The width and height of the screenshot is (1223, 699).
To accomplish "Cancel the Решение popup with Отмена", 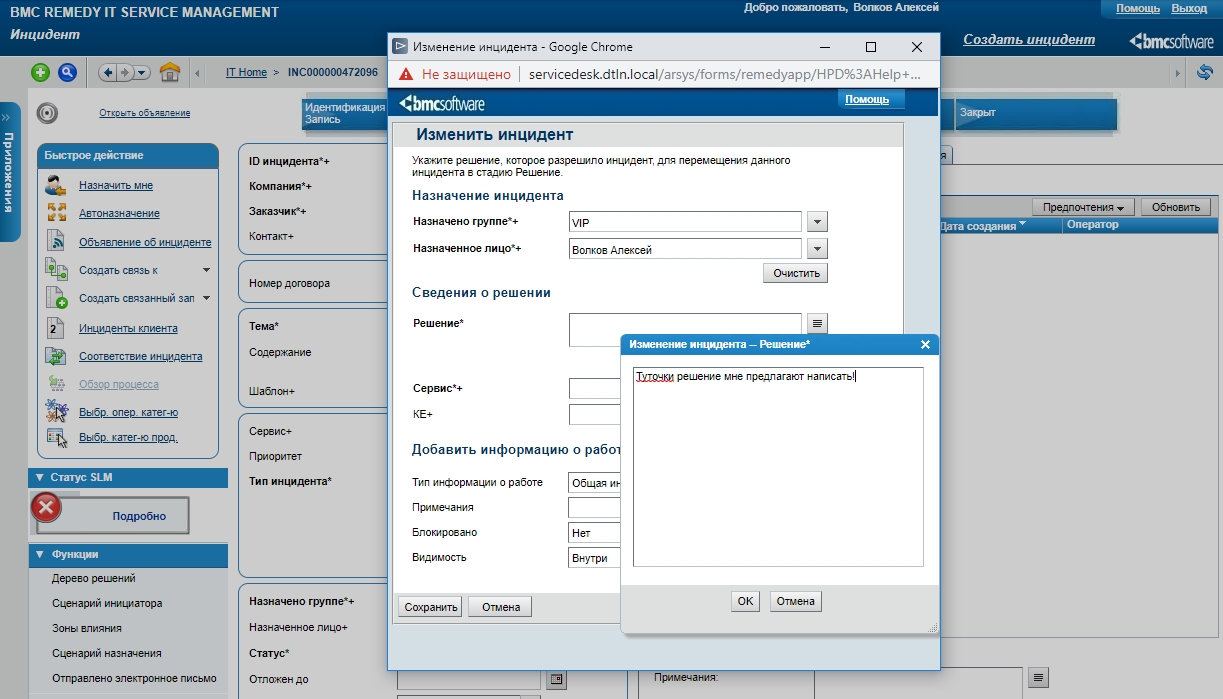I will 797,601.
